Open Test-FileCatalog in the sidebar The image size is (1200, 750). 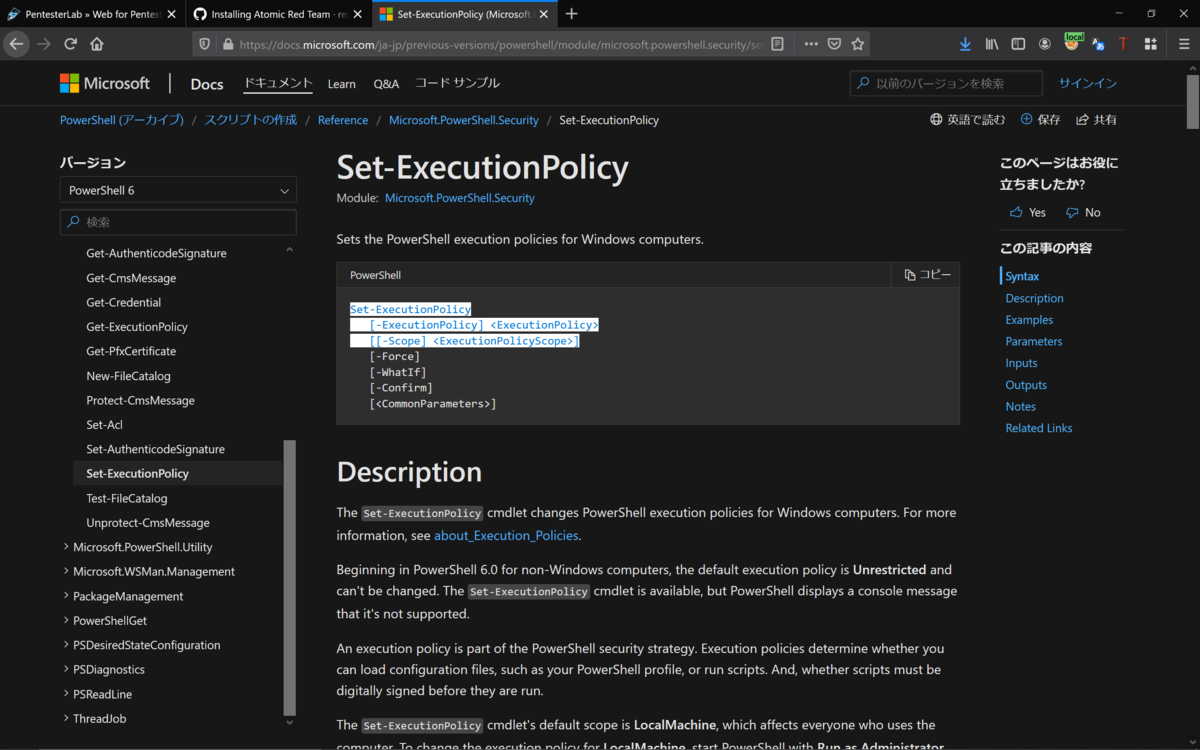pos(127,498)
